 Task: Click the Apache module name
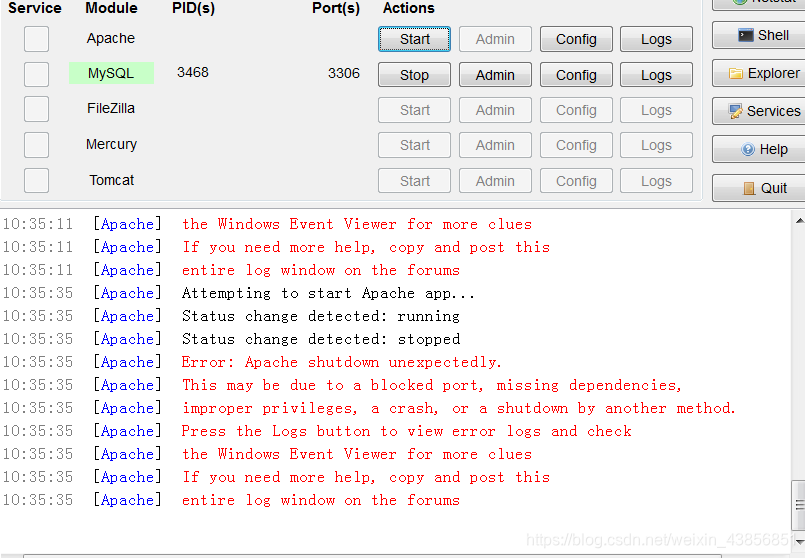pyautogui.click(x=111, y=39)
